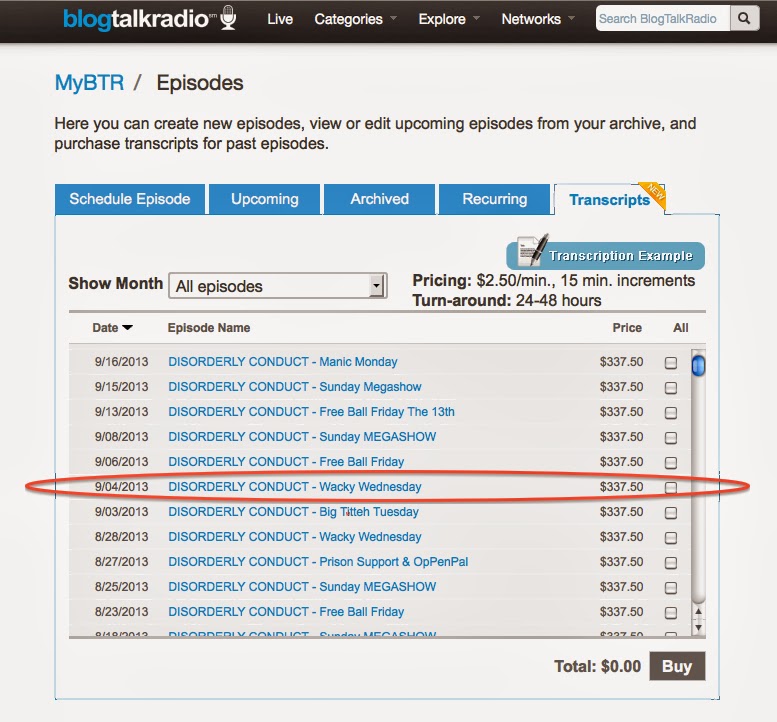This screenshot has width=777, height=722.
Task: Check the box for 8/28/2013 Wacky Wednesday
Action: point(670,538)
